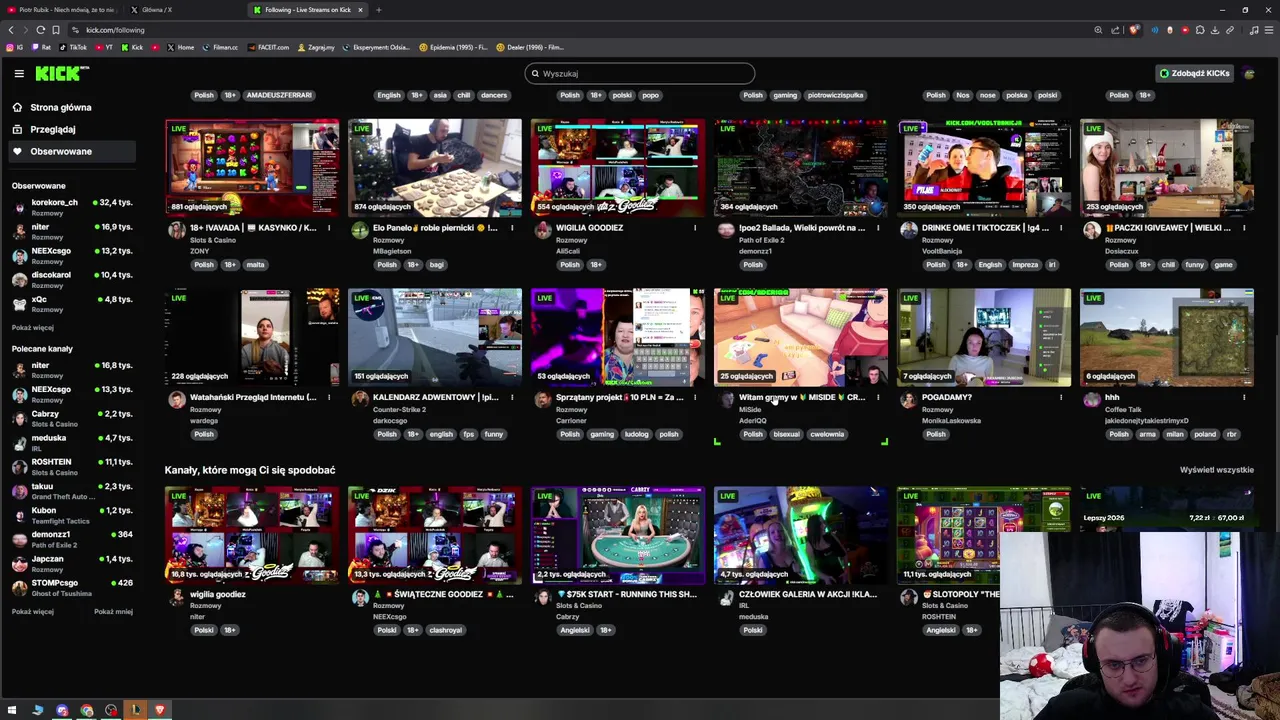Open the hhh Coffee Talk stream thumbnail
Screen dimensions: 1280x720
1167,337
